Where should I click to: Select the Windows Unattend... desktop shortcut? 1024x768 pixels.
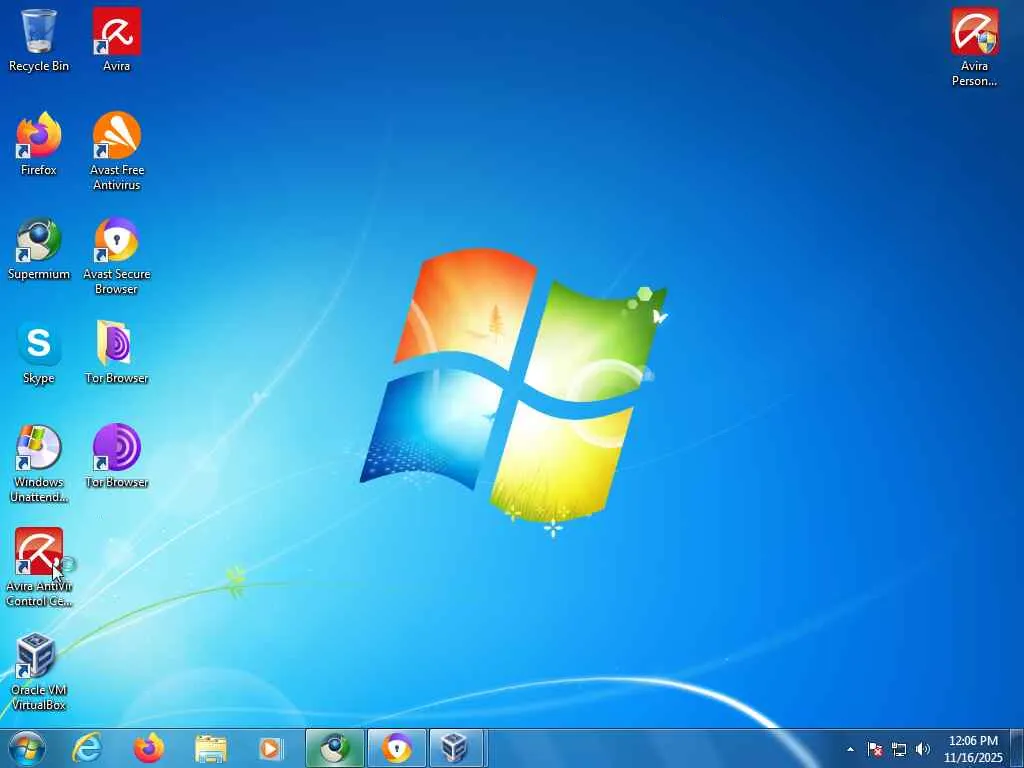click(39, 463)
